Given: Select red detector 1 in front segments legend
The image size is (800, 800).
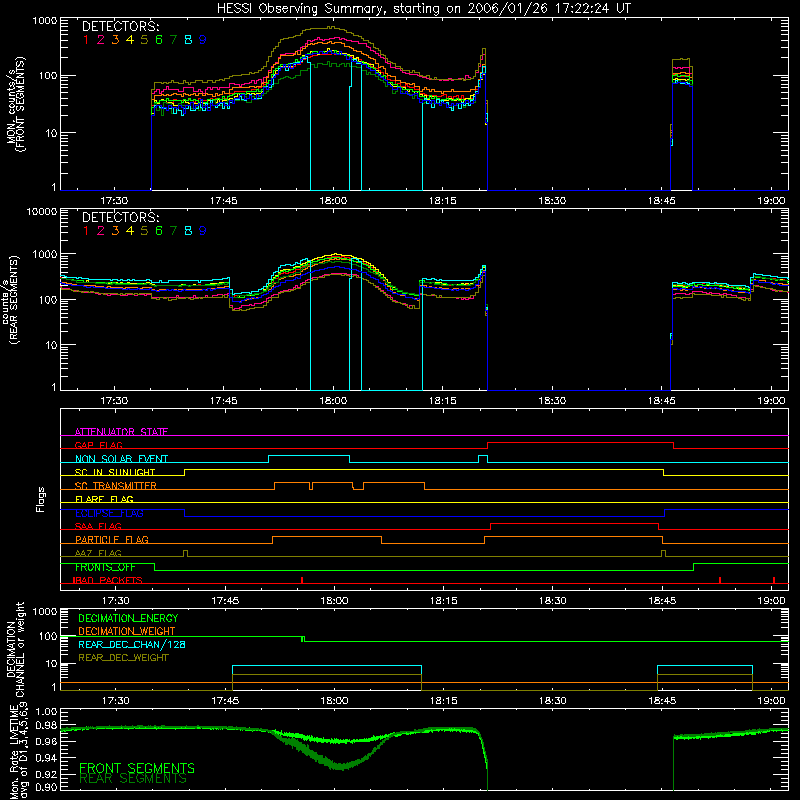Looking at the screenshot, I should tap(86, 40).
